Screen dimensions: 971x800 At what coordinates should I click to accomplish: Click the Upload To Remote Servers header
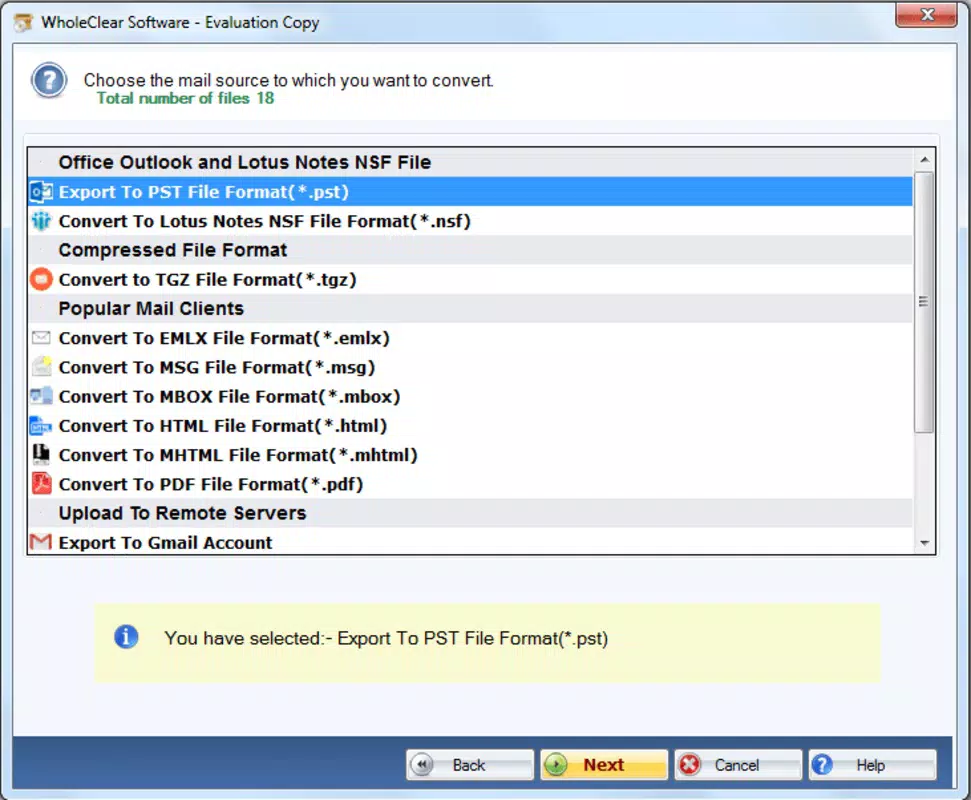(470, 513)
